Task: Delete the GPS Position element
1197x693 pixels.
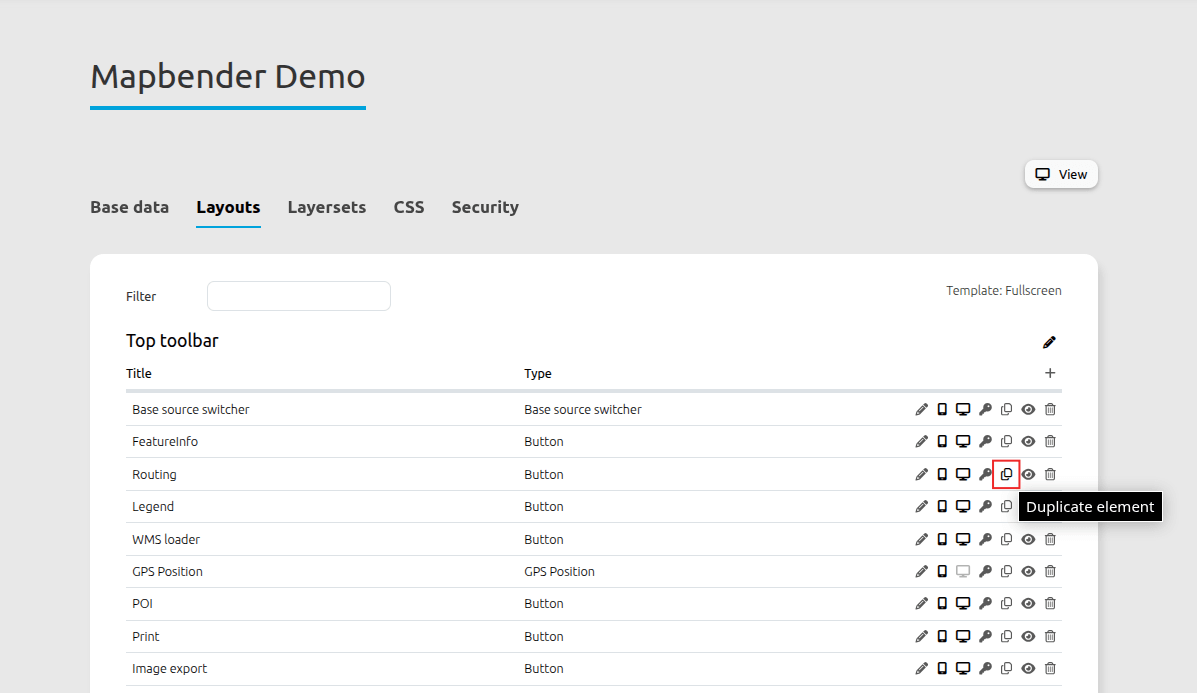Action: 1050,572
